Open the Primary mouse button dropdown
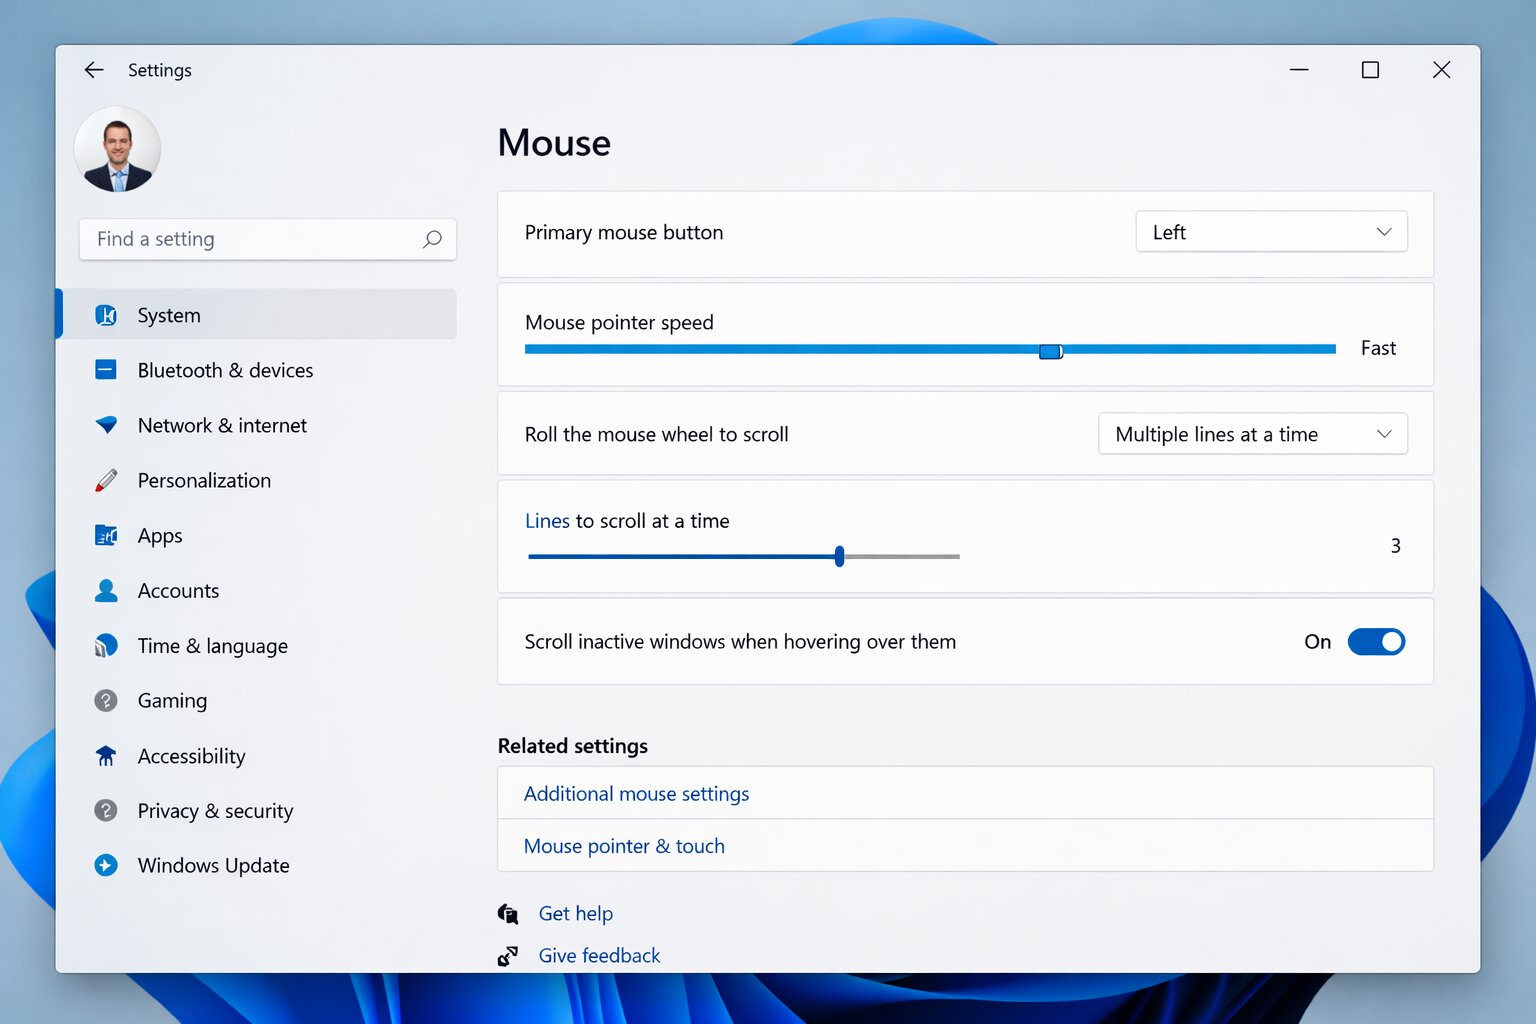 (1271, 232)
